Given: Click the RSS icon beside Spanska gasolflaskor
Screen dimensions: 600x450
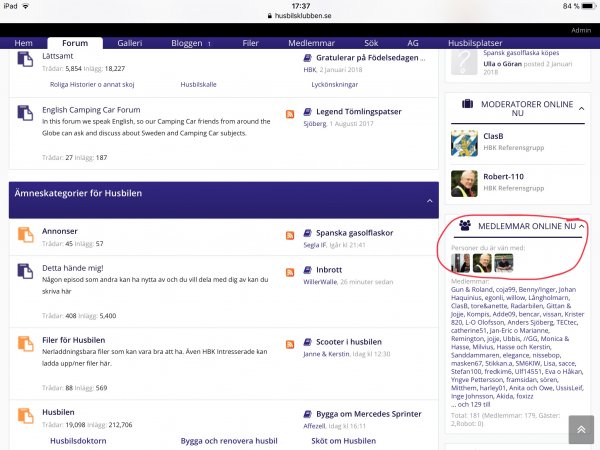Looking at the screenshot, I should pos(291,235).
